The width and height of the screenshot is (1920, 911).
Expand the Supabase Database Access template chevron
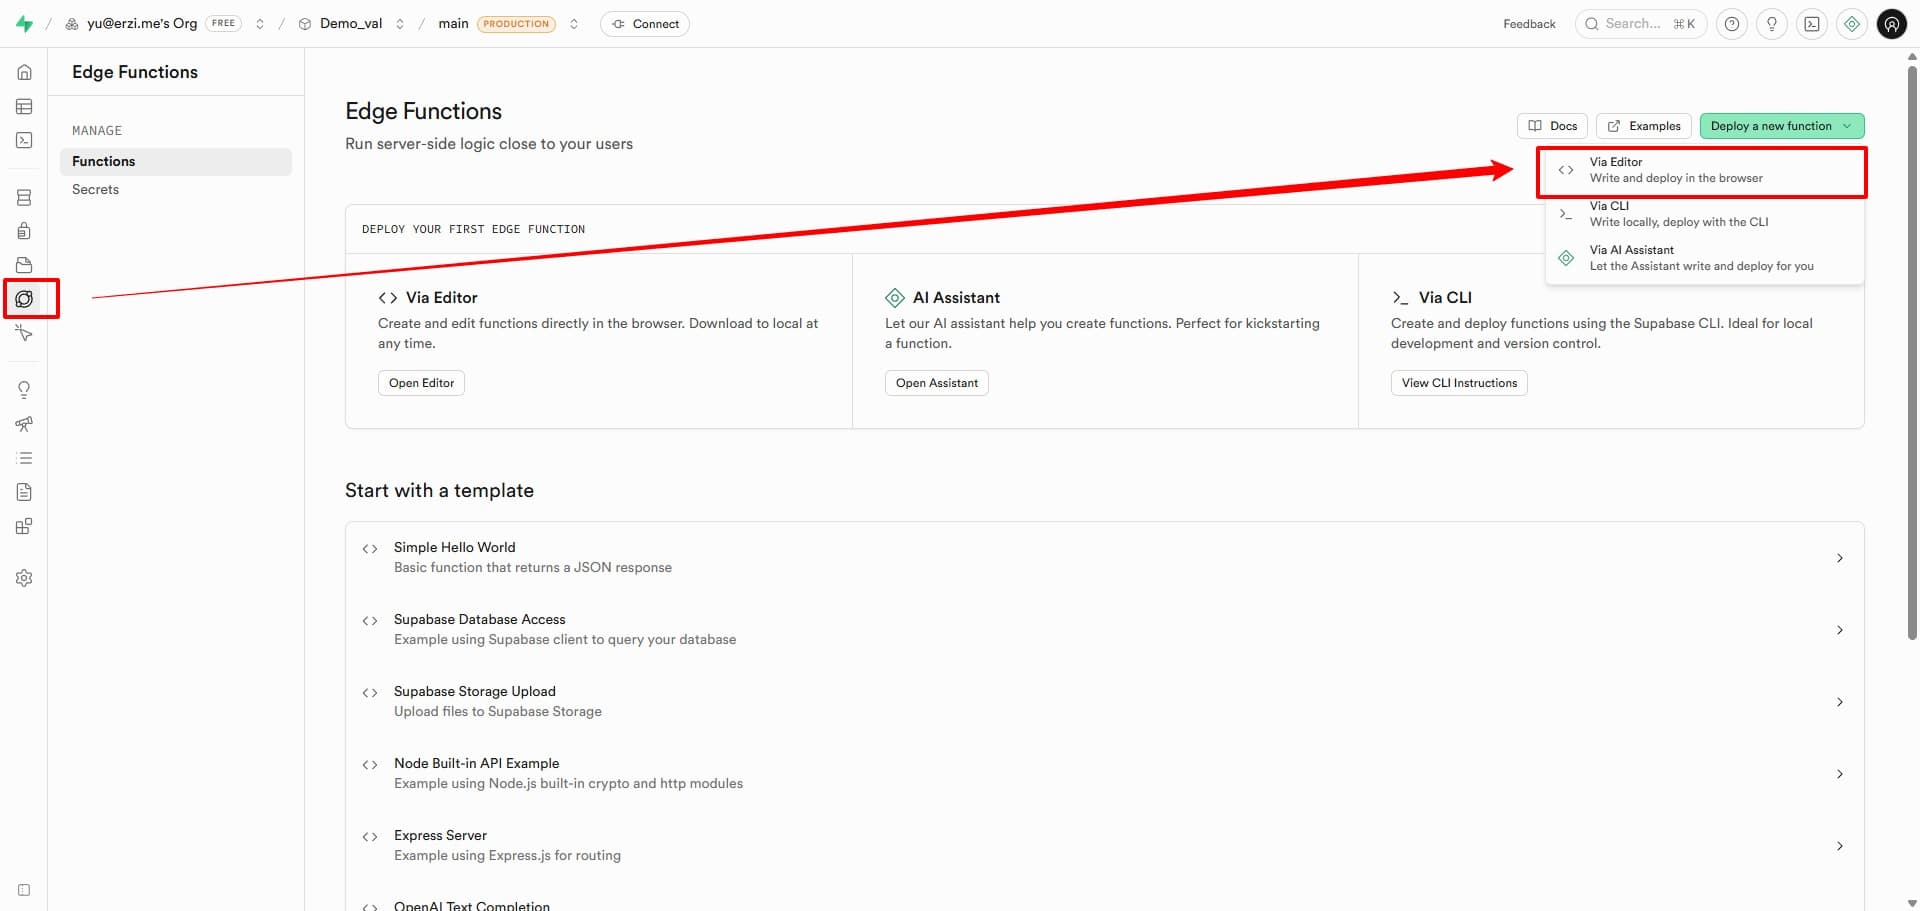click(1840, 630)
